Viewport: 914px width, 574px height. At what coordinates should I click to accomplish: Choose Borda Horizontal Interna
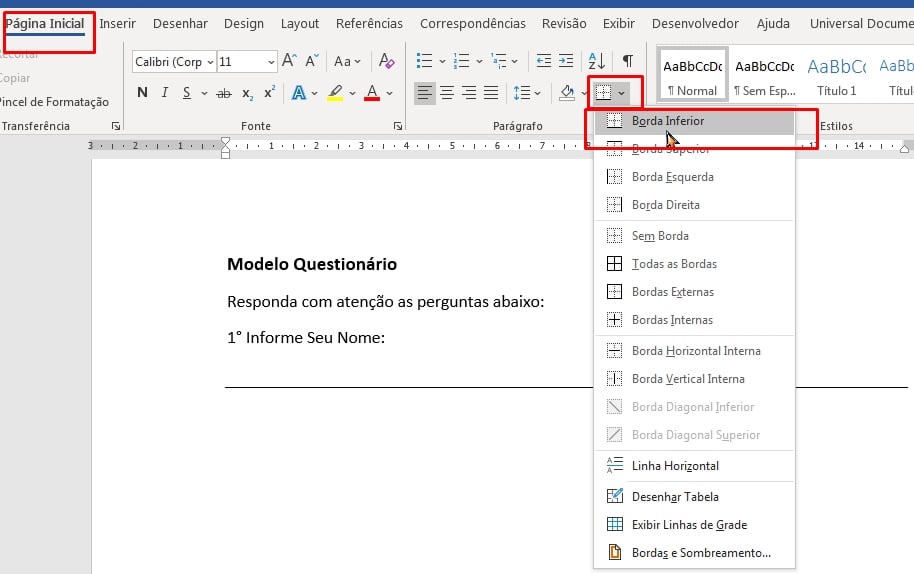click(x=694, y=351)
